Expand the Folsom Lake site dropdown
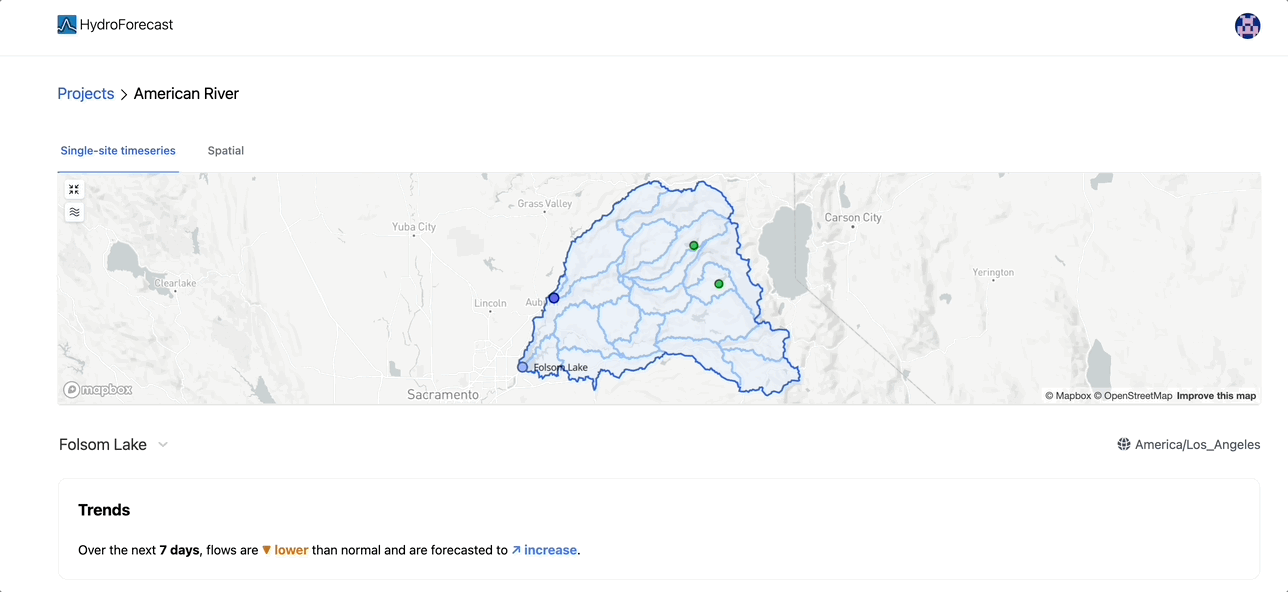 tap(114, 444)
